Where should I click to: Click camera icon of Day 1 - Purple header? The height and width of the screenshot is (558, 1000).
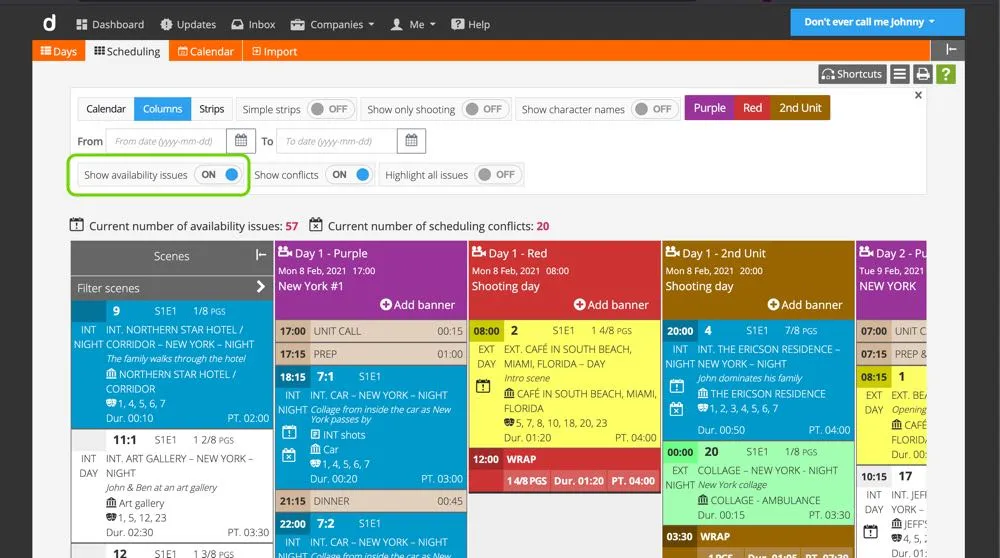click(285, 252)
